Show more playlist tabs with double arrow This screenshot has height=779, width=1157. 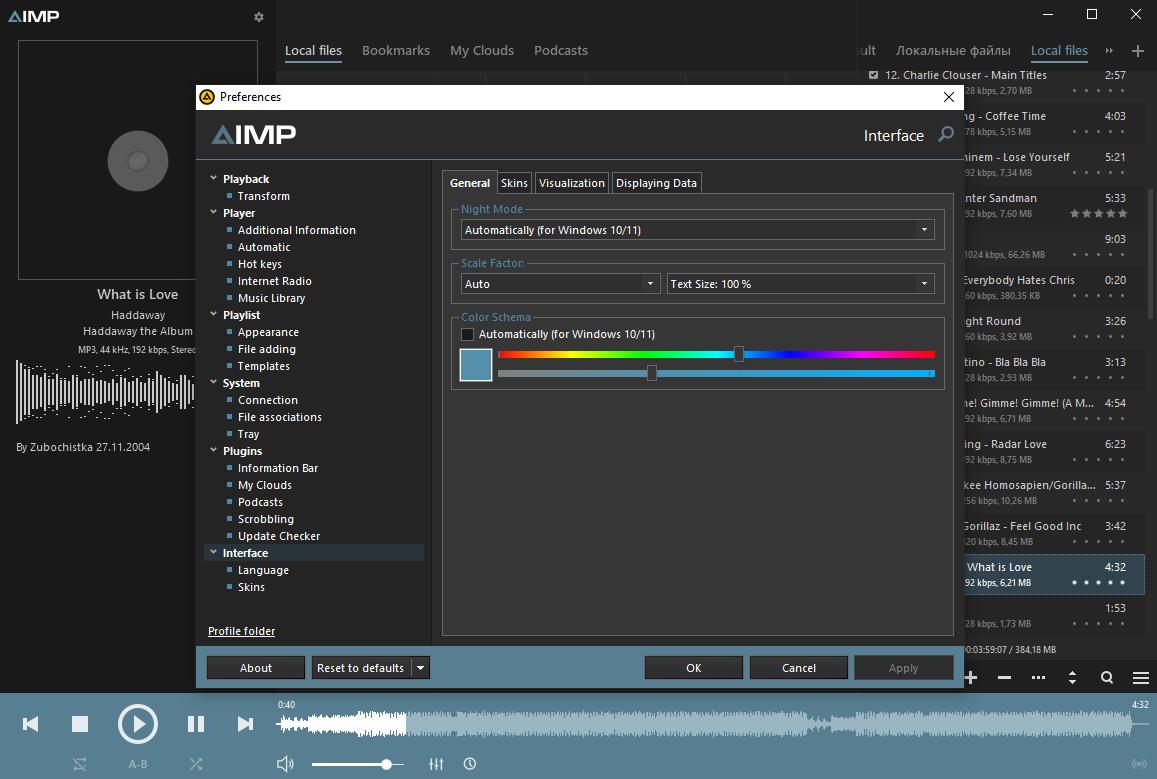pos(1109,51)
